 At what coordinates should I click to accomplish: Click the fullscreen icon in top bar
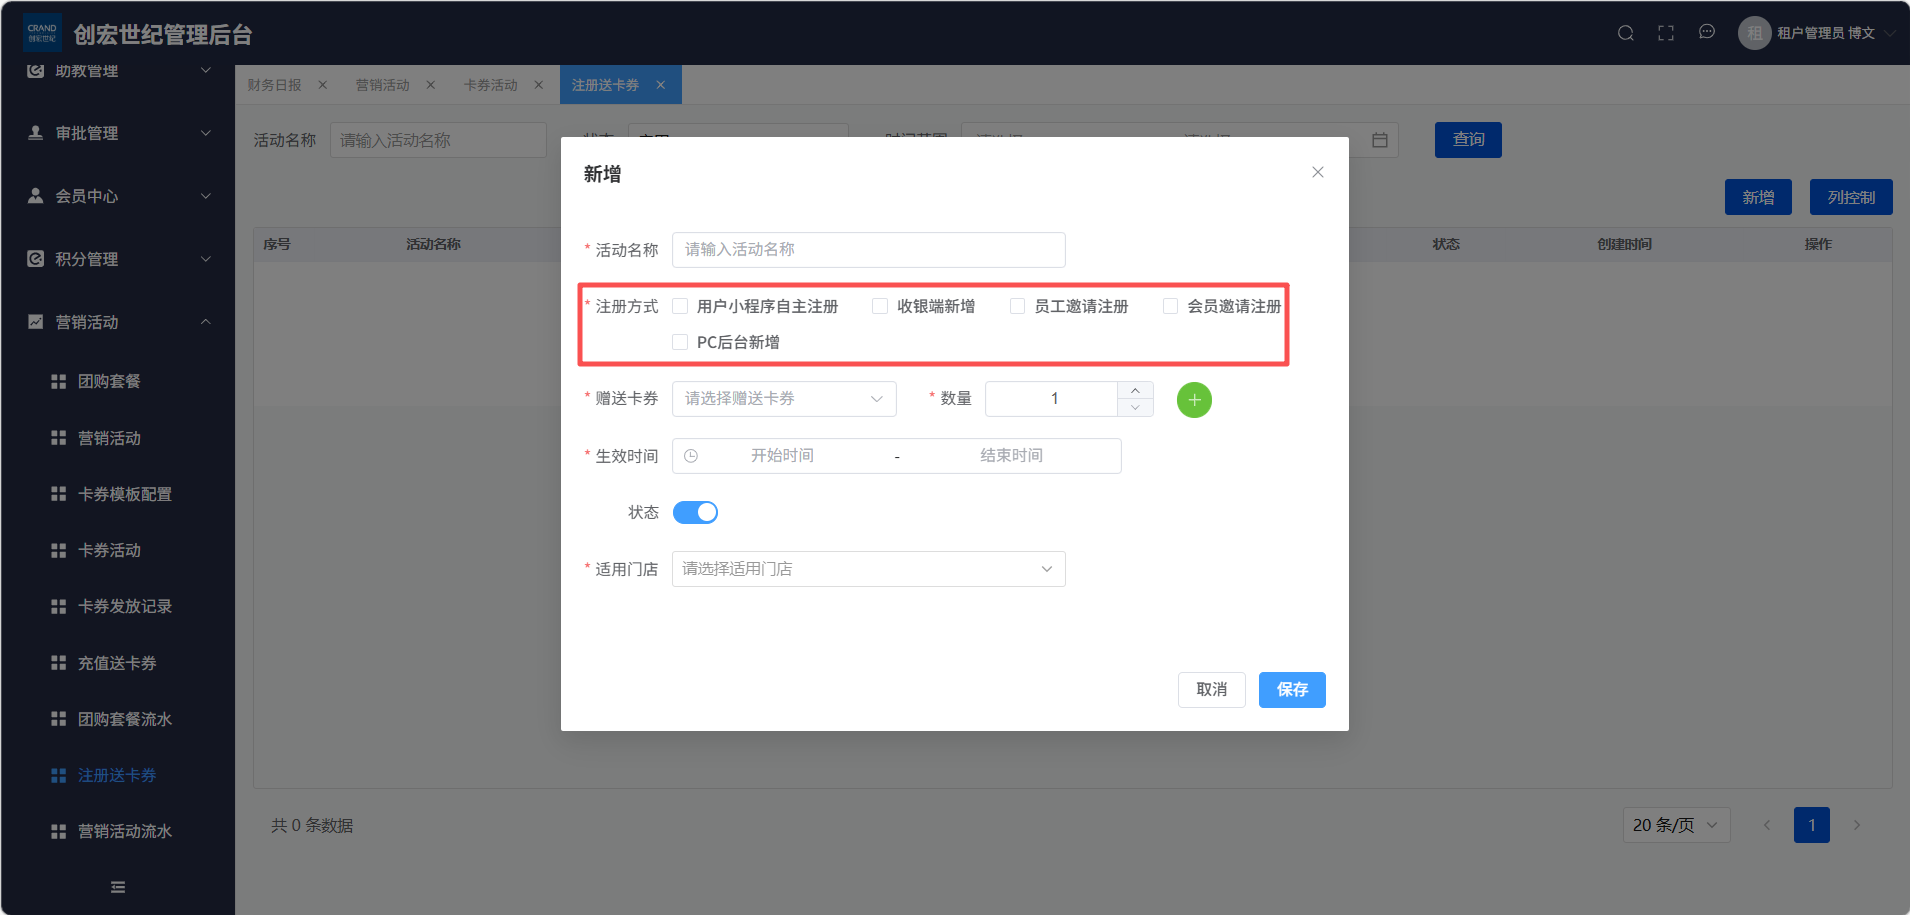1665,32
